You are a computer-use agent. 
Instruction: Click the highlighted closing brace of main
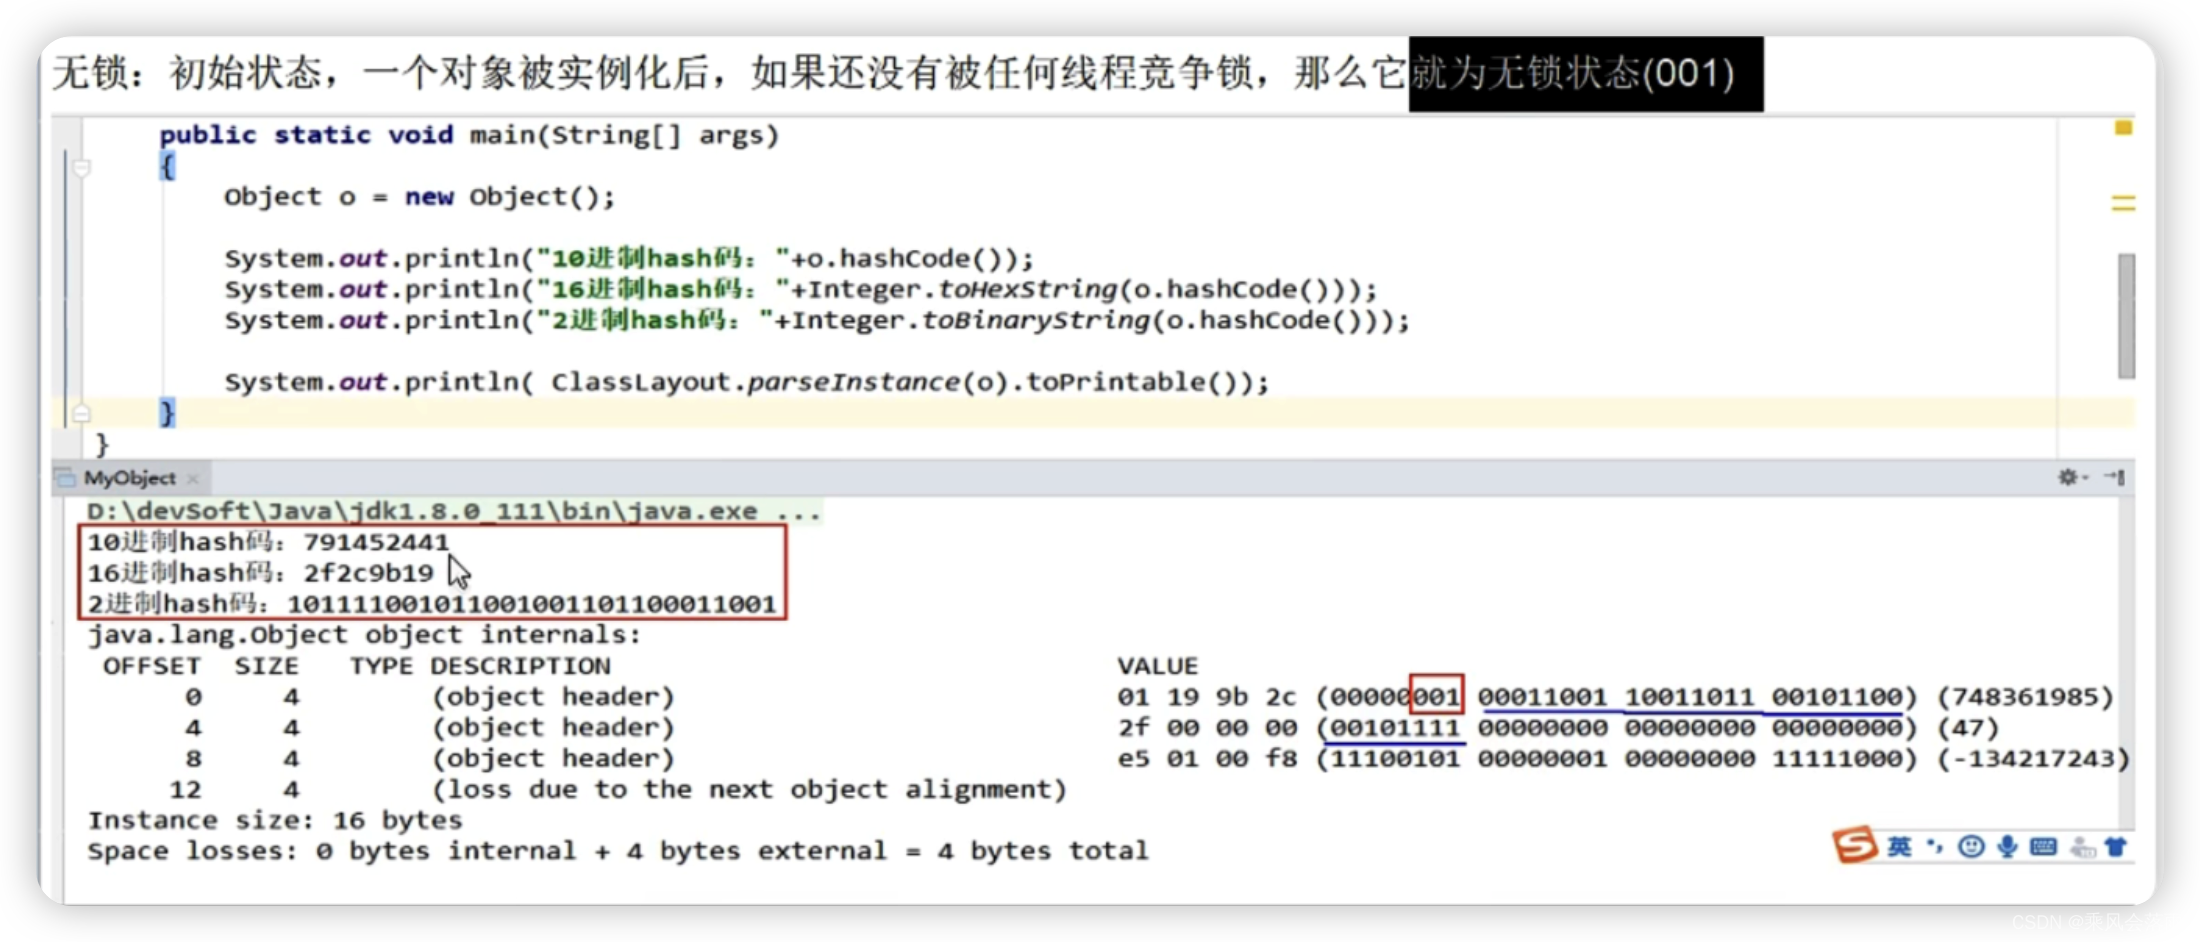168,413
